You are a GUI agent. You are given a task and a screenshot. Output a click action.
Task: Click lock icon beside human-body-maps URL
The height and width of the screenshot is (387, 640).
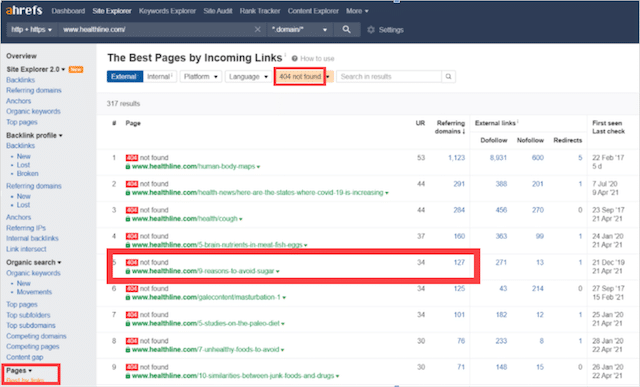click(128, 167)
